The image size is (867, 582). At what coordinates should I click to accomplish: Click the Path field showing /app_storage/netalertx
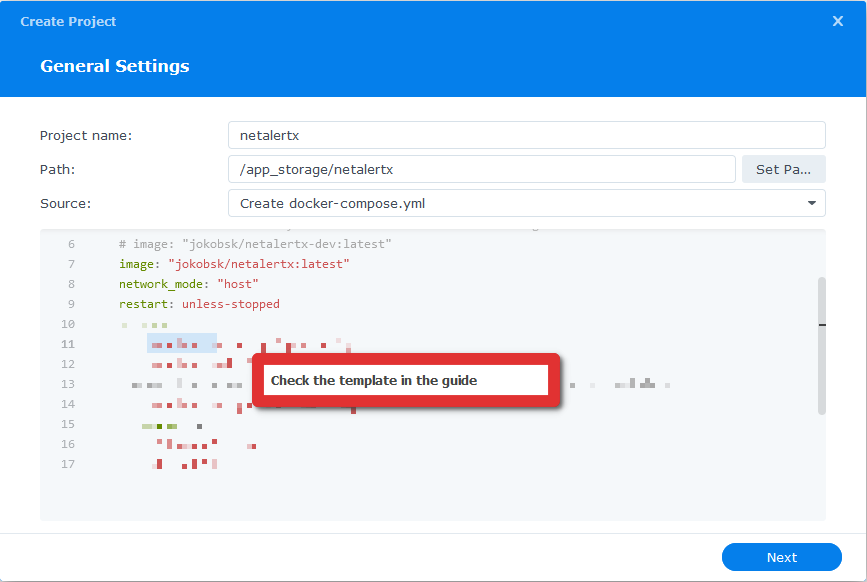(x=481, y=169)
